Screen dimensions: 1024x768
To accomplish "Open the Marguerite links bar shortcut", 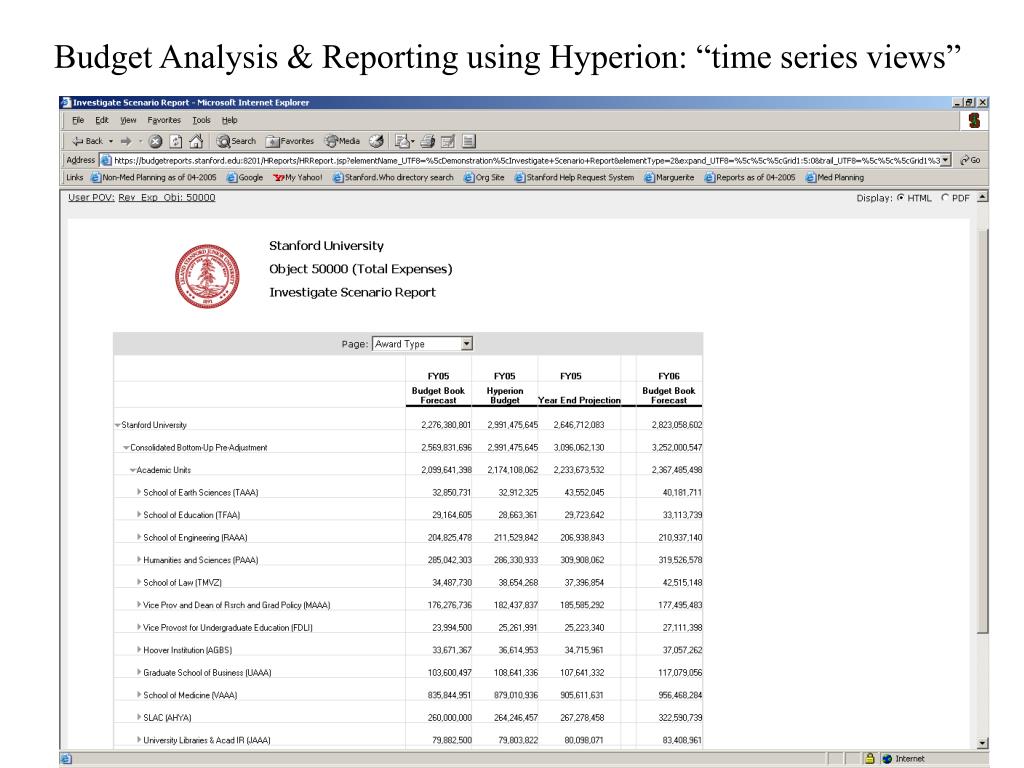I will tap(669, 178).
